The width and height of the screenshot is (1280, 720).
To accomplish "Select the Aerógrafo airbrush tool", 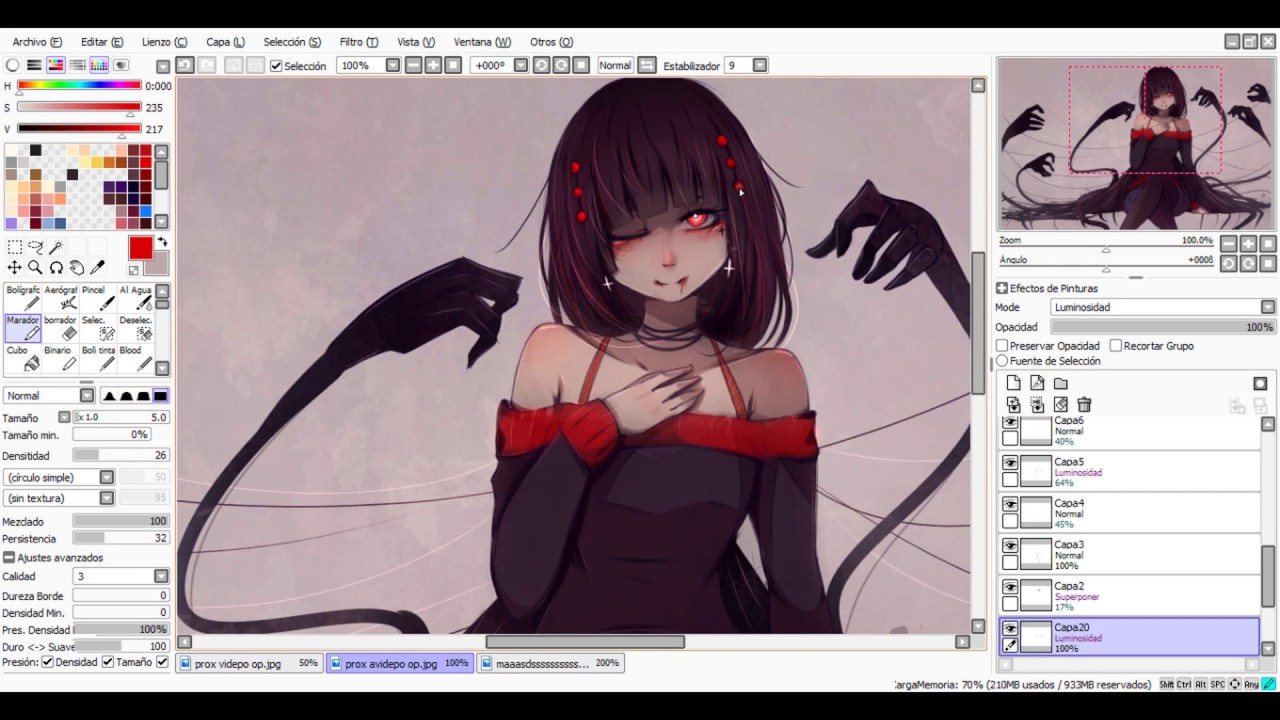I will [60, 298].
